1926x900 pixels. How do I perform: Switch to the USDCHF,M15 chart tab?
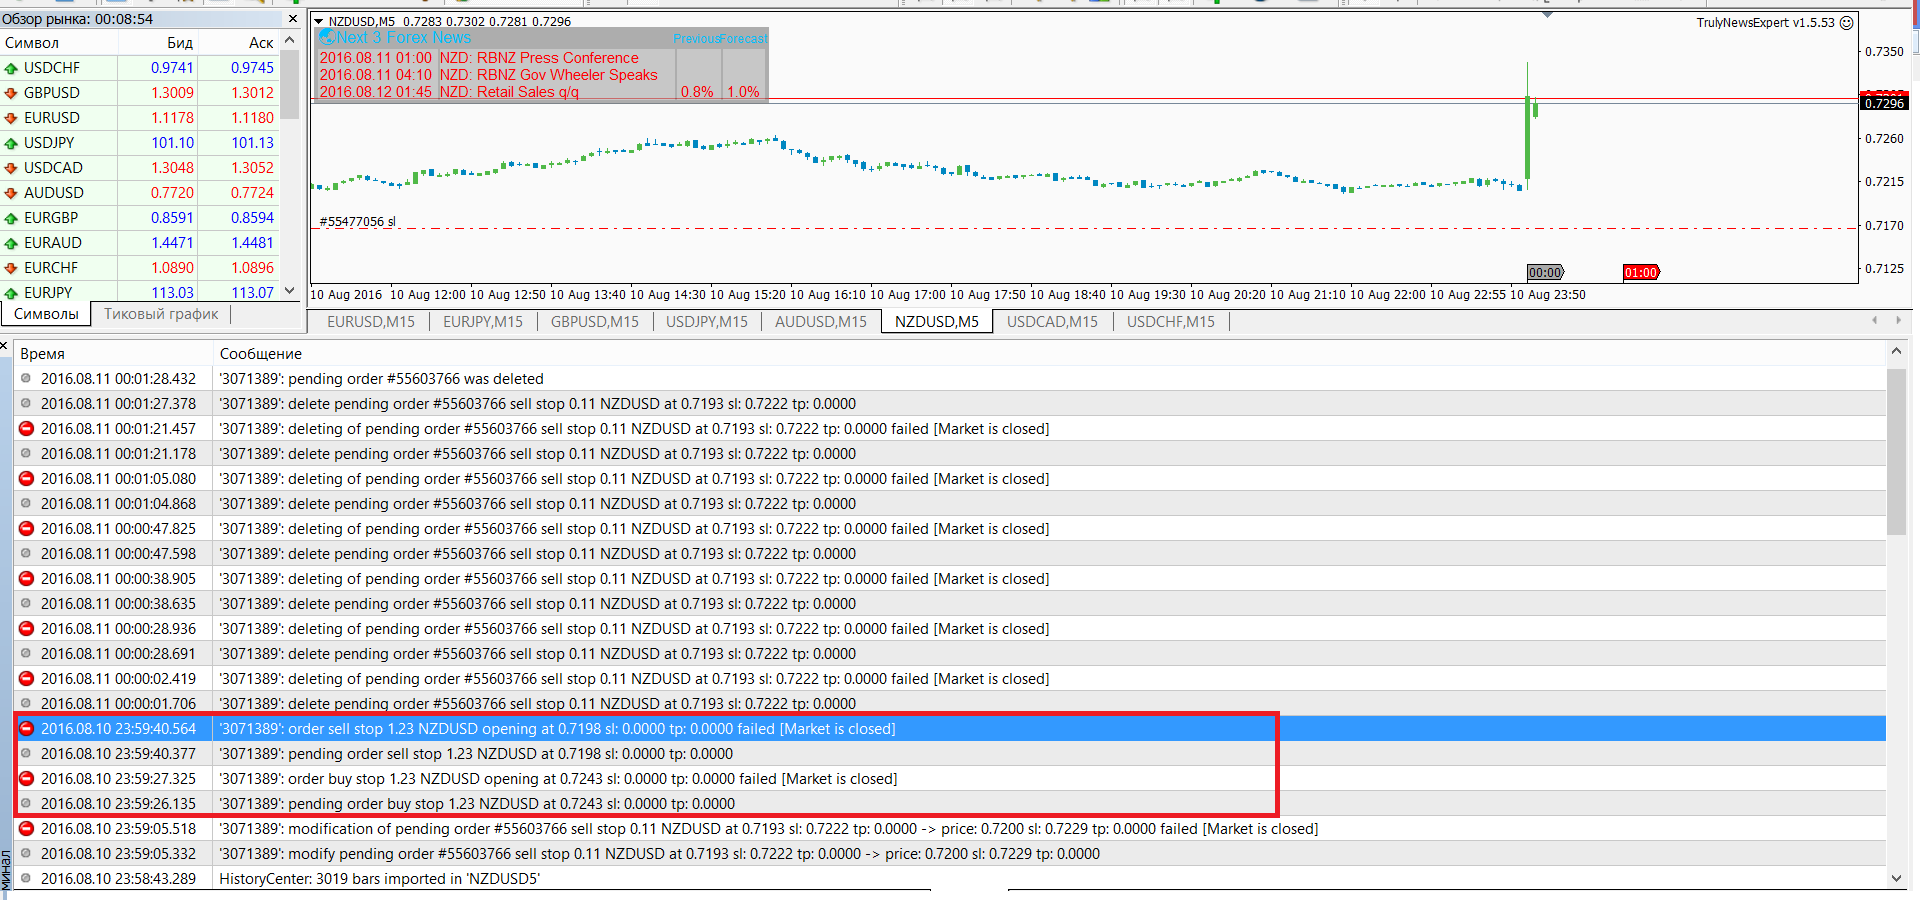tap(1171, 322)
